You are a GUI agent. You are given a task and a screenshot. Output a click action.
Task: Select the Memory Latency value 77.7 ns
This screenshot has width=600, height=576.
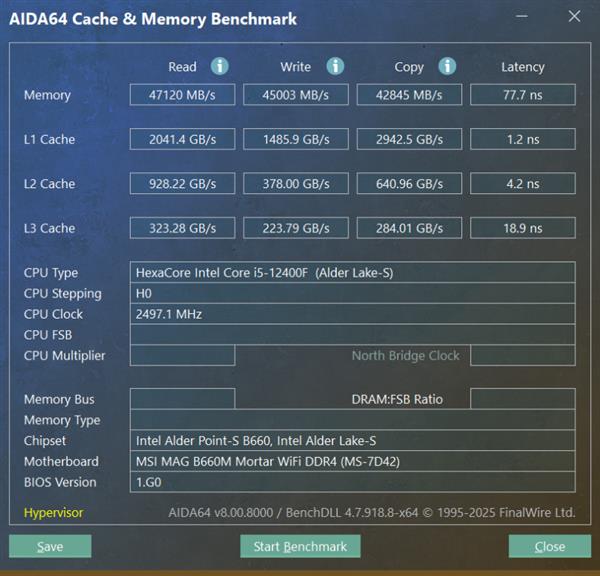pos(523,95)
